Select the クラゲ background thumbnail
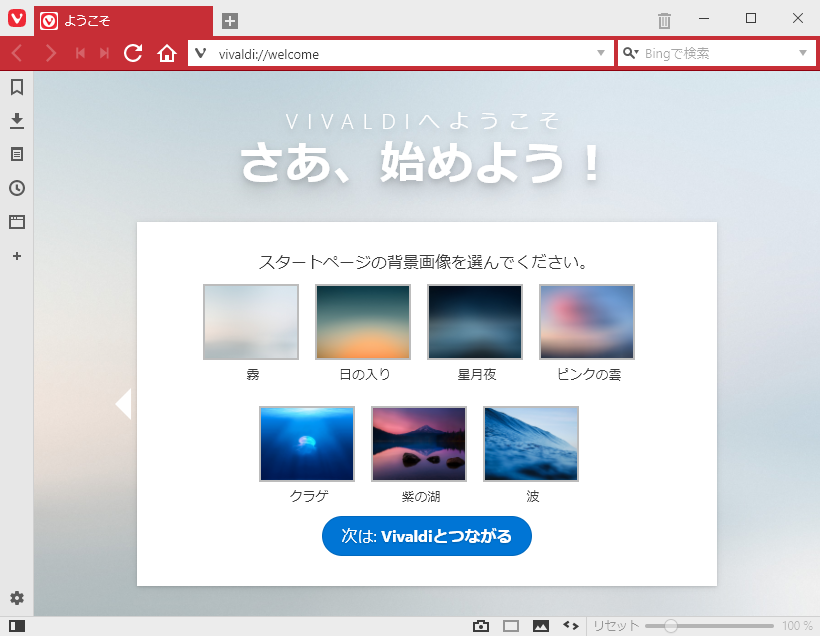 (x=307, y=444)
